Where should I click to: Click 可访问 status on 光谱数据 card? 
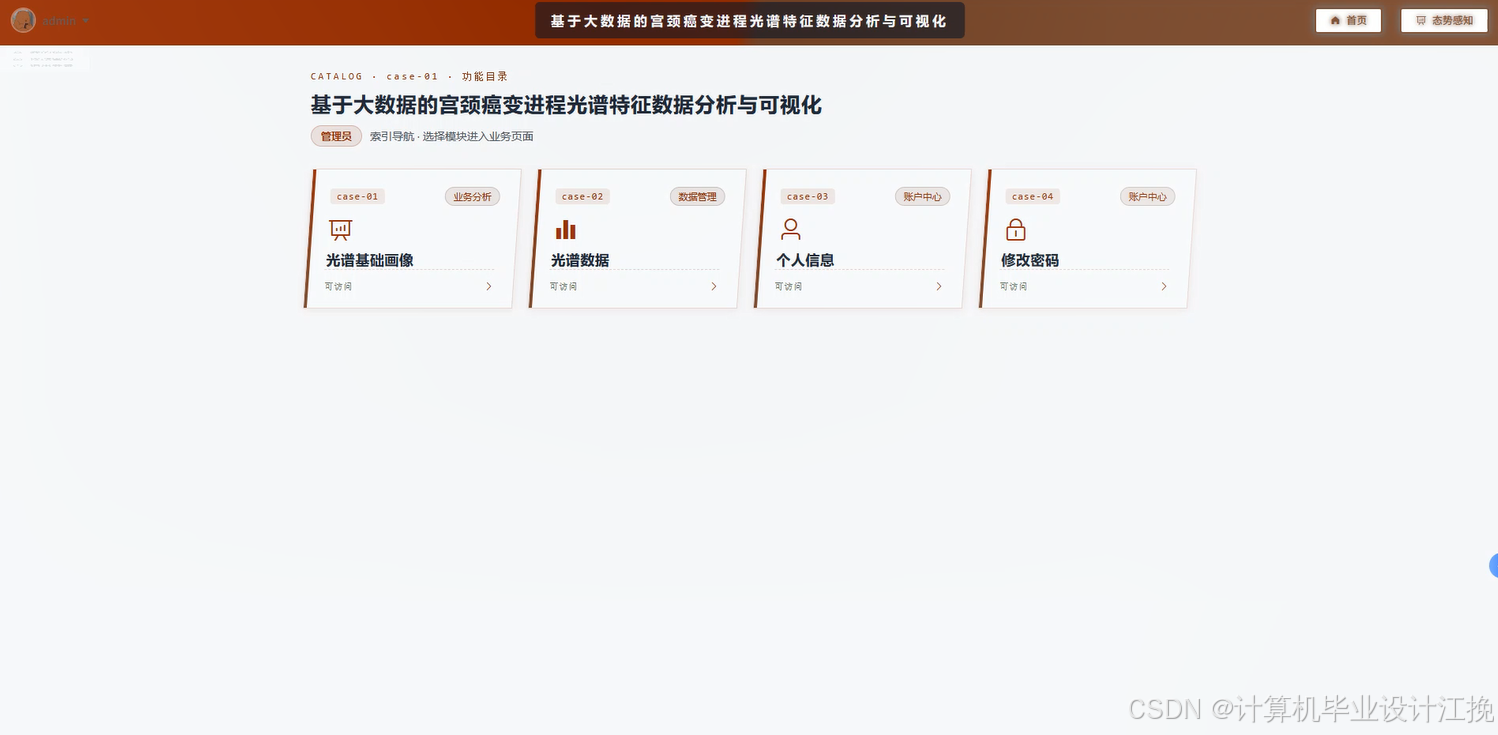(563, 287)
